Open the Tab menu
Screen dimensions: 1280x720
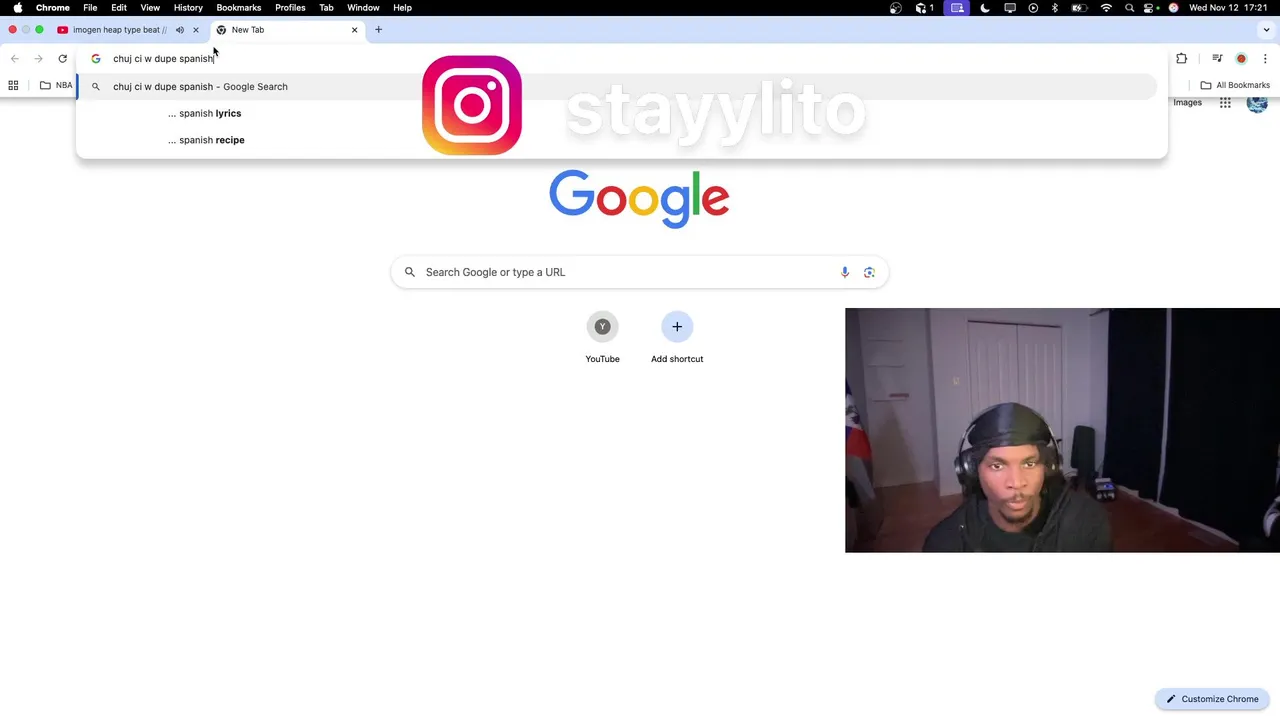[x=326, y=7]
